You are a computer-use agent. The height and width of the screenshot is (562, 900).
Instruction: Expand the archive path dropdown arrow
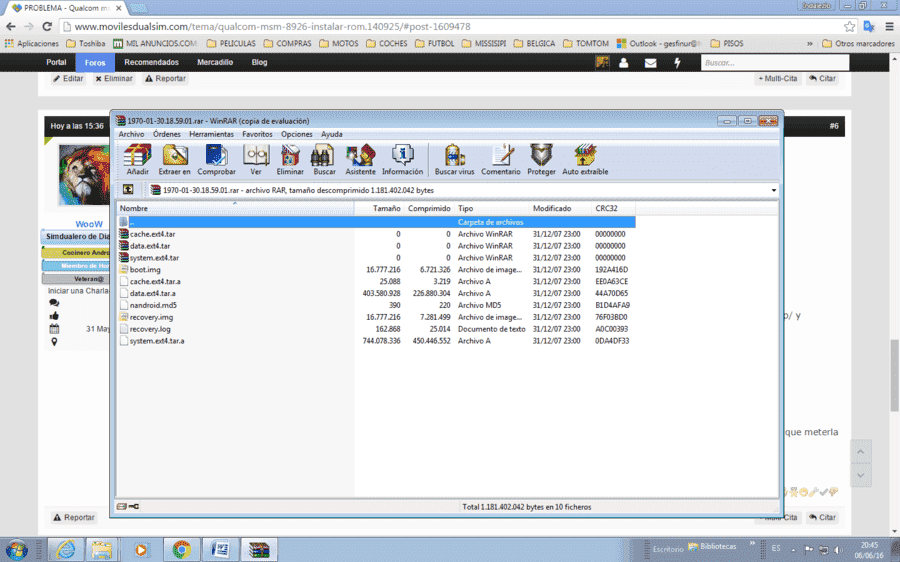(x=773, y=190)
